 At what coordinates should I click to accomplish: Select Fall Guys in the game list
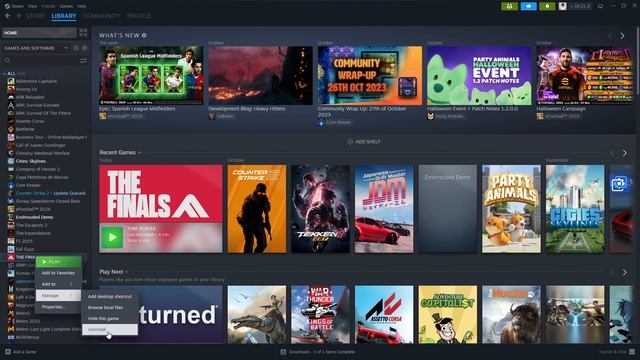25,249
